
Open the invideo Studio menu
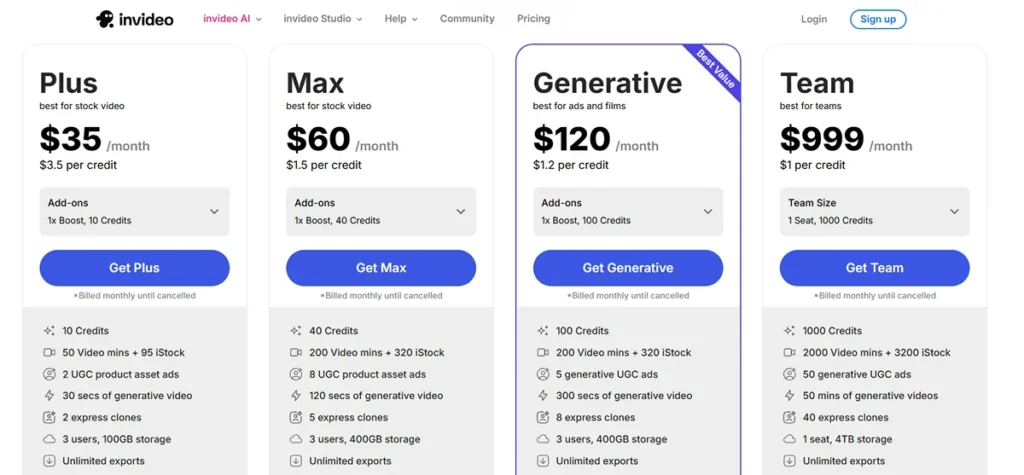point(322,19)
